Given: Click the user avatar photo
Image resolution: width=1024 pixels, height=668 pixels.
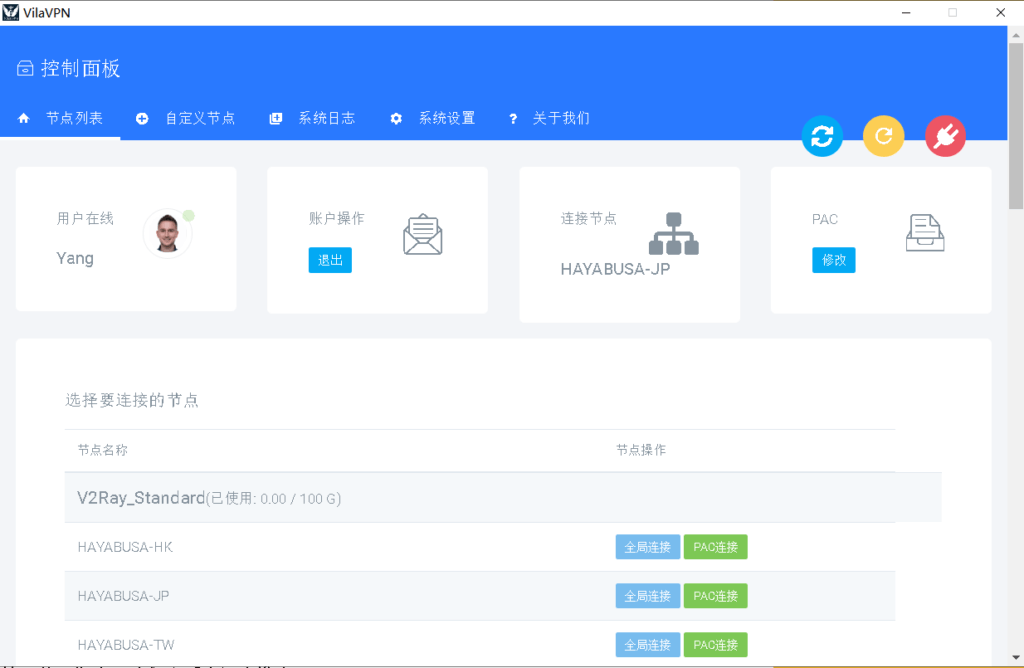Looking at the screenshot, I should click(x=168, y=233).
